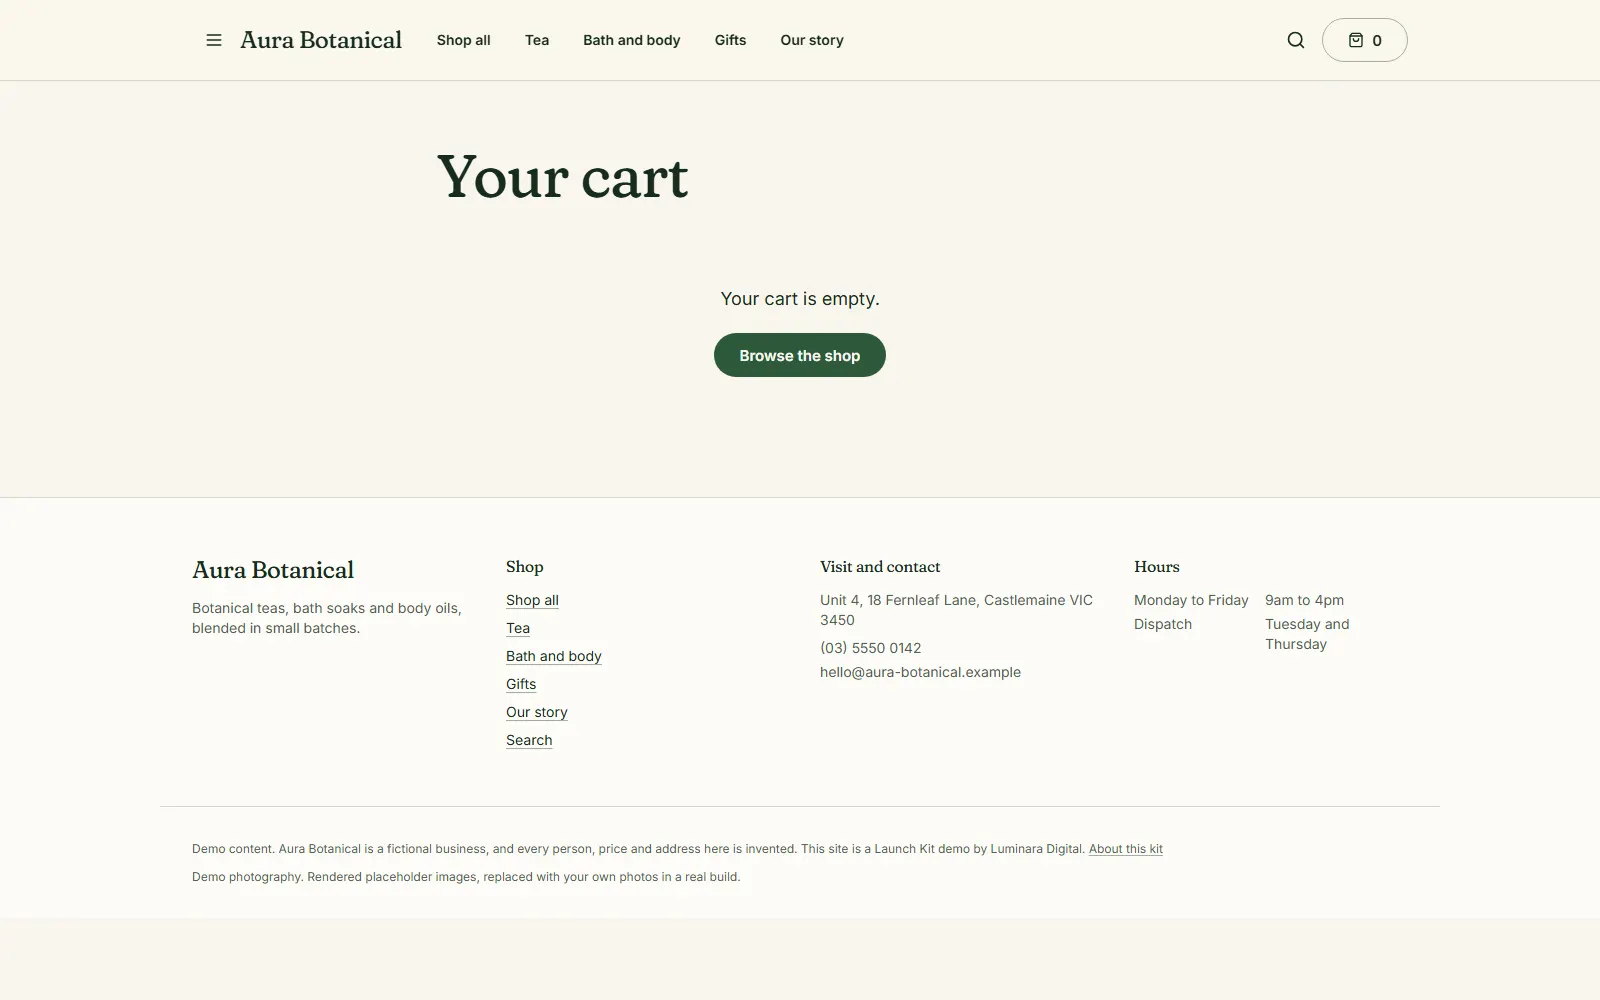Open the hamburger menu icon
This screenshot has width=1600, height=1000.
tap(214, 40)
